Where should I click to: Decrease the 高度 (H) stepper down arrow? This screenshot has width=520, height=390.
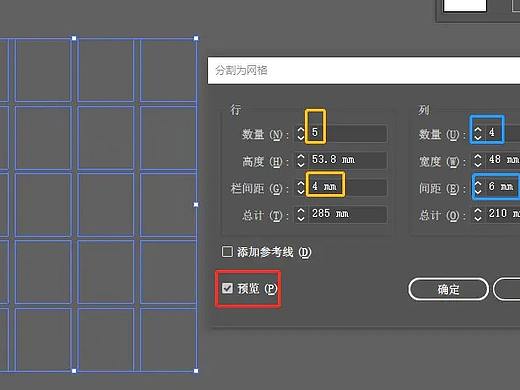(x=301, y=165)
